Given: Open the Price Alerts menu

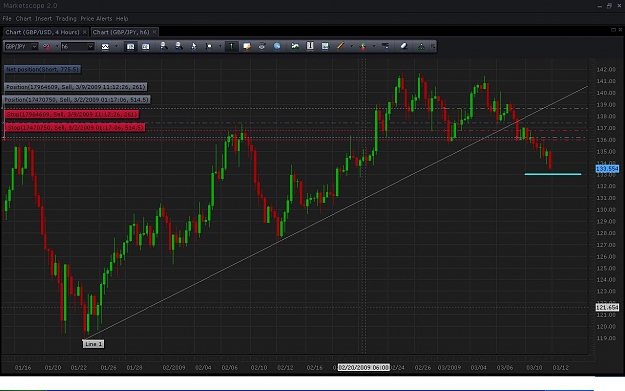Looking at the screenshot, I should coord(96,19).
